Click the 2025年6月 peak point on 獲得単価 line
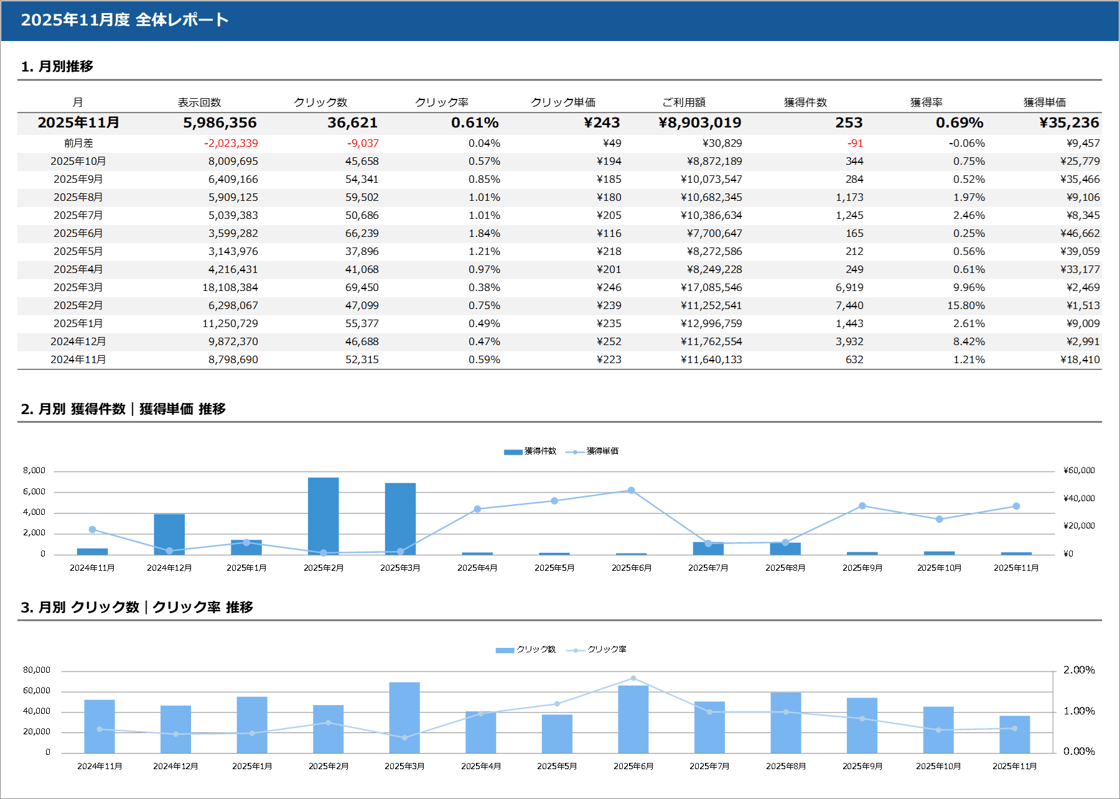This screenshot has width=1120, height=799. (631, 490)
